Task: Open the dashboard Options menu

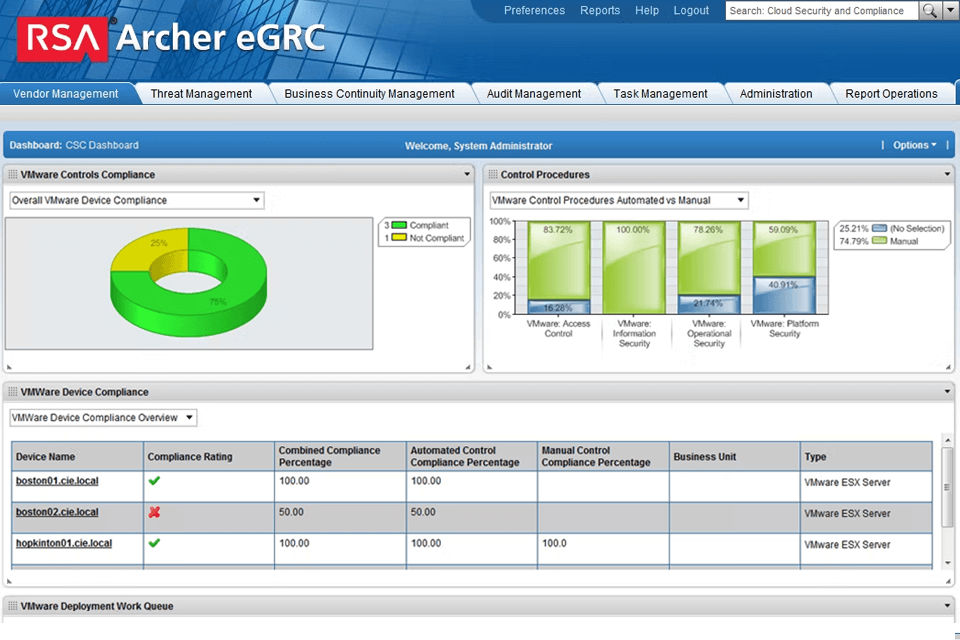Action: tap(911, 144)
